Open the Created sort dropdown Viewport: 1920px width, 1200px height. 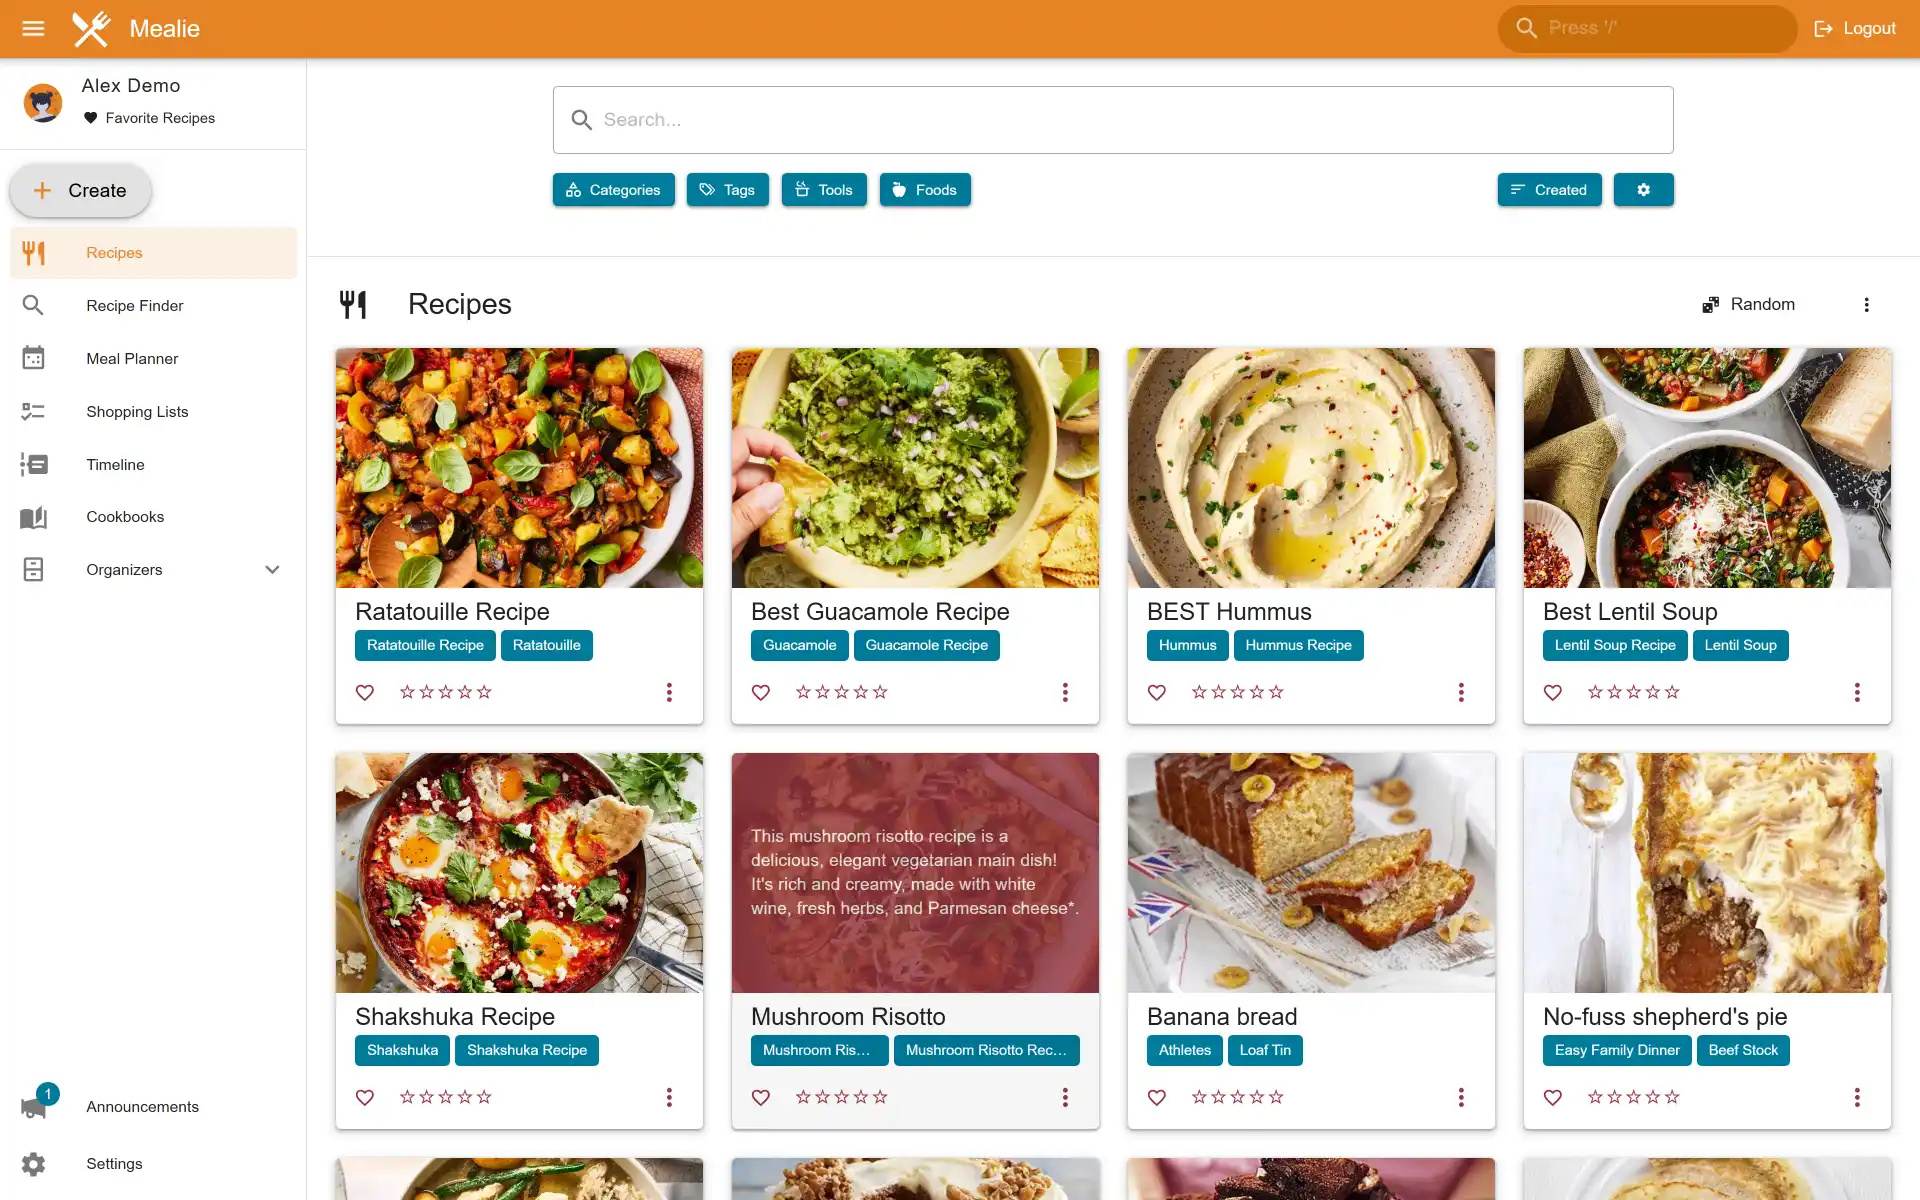1549,190
